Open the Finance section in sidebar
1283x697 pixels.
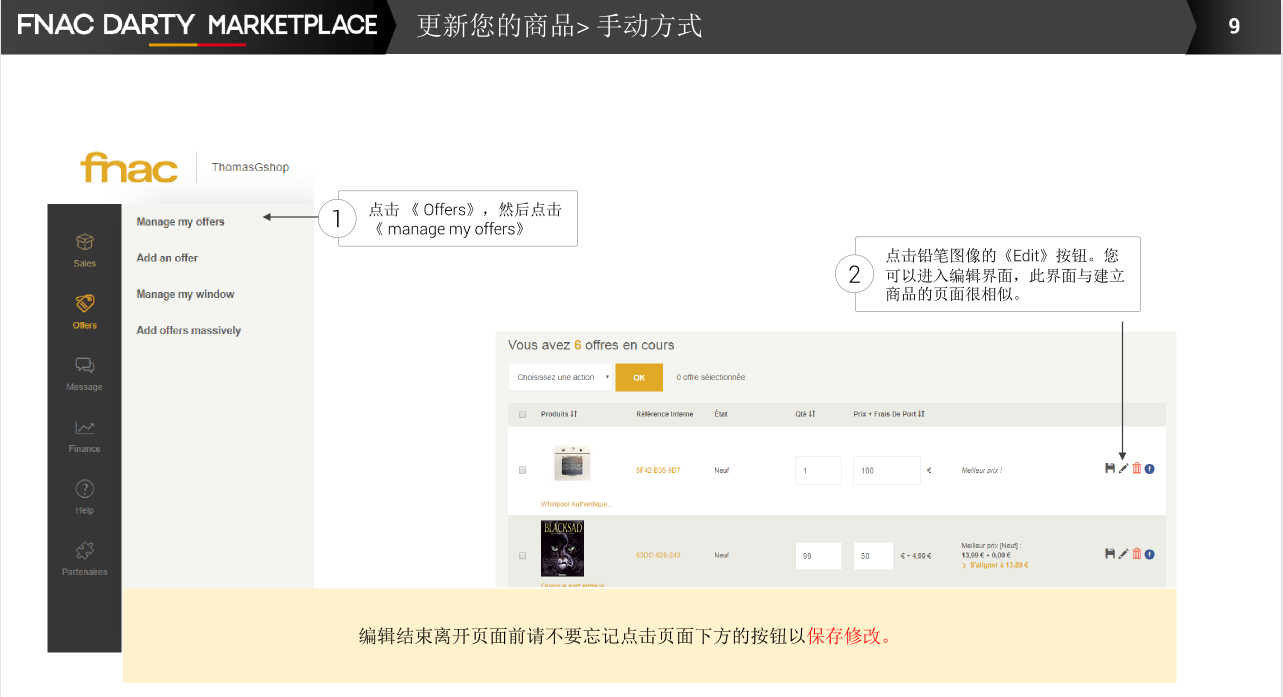(85, 436)
